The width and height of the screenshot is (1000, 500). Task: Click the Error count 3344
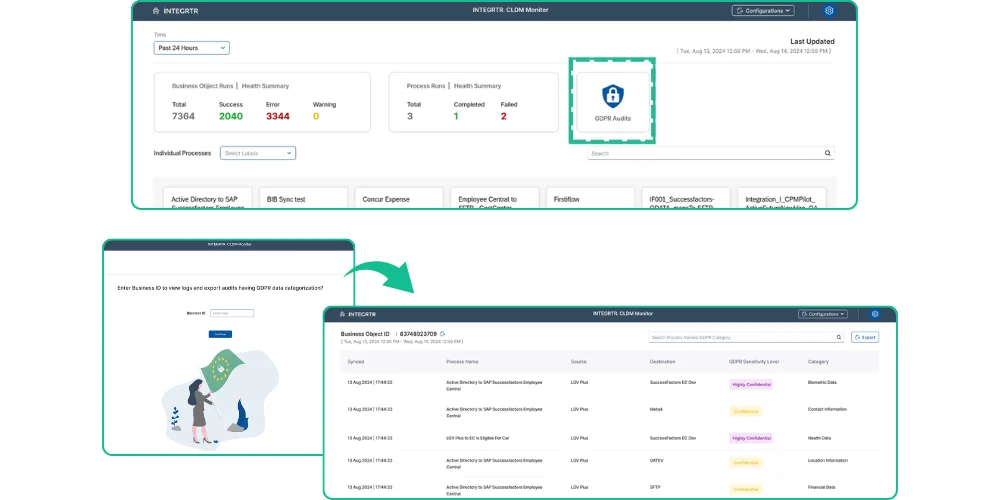(278, 116)
